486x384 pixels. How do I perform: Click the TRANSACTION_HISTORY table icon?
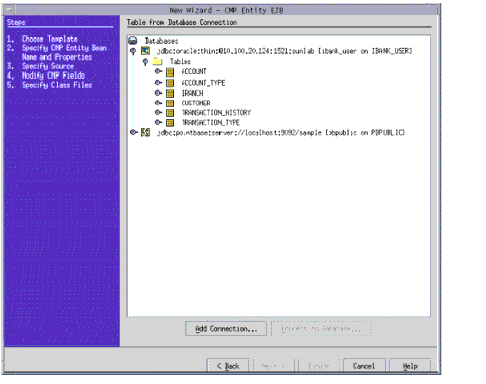click(170, 113)
